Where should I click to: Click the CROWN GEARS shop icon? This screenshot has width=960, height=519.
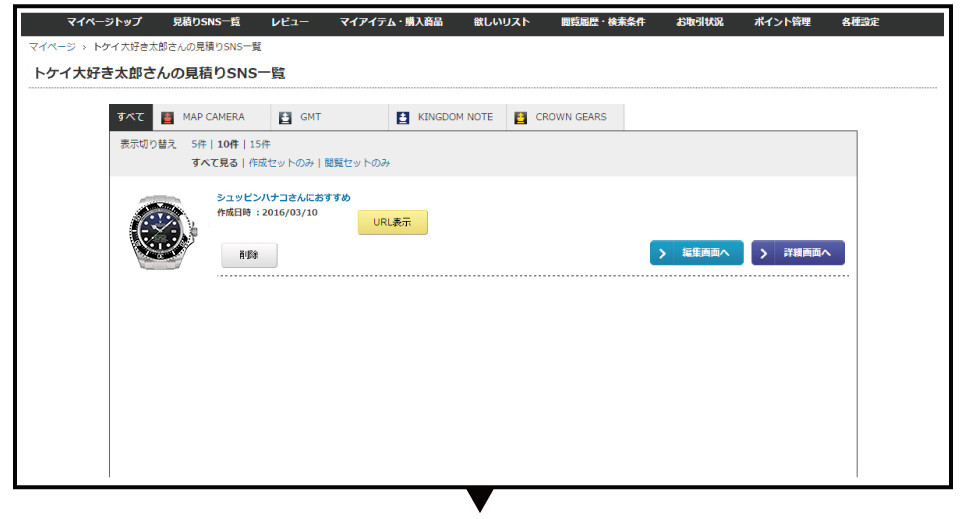pyautogui.click(x=521, y=117)
